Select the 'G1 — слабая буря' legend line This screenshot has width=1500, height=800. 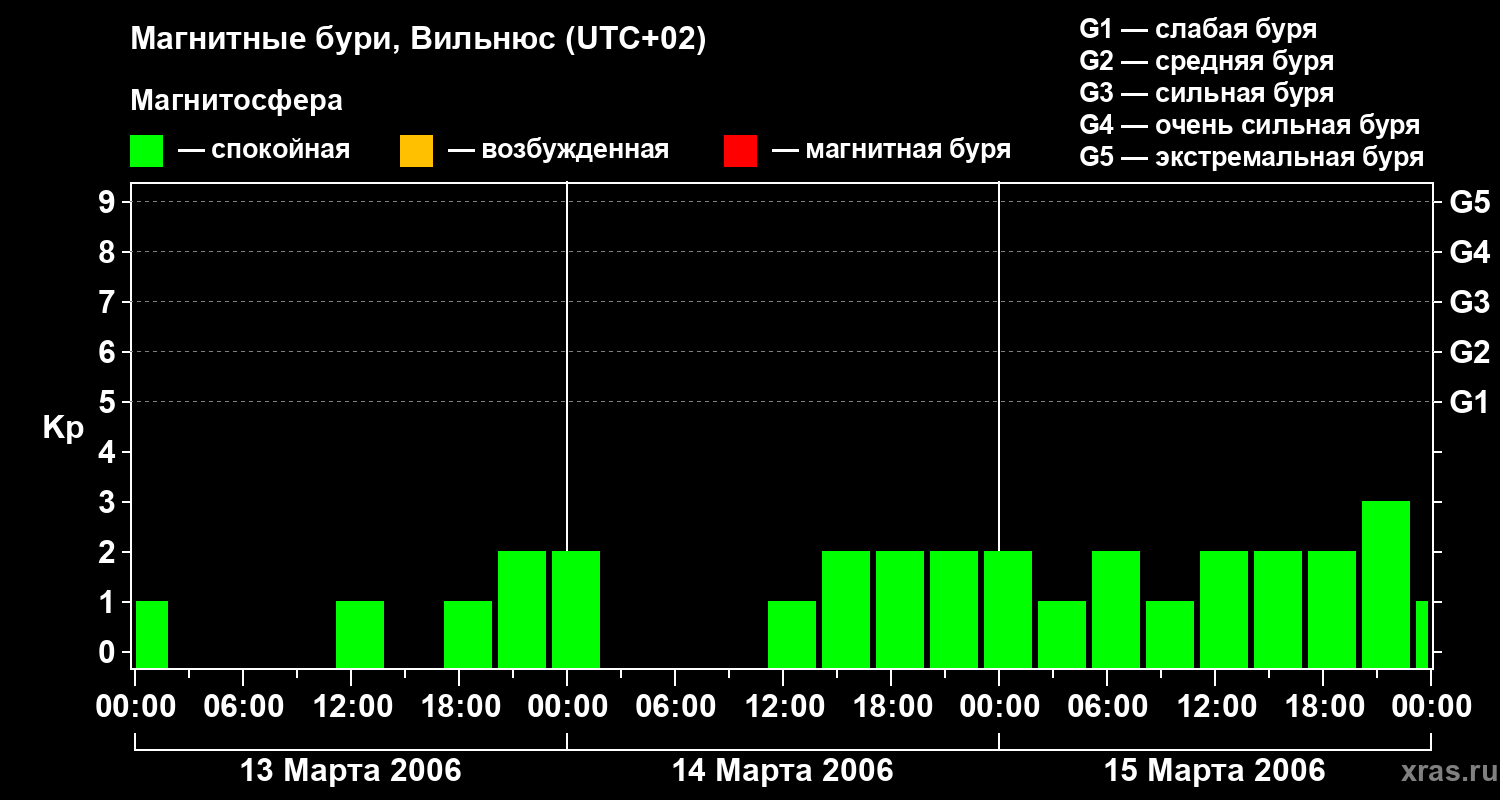1198,29
